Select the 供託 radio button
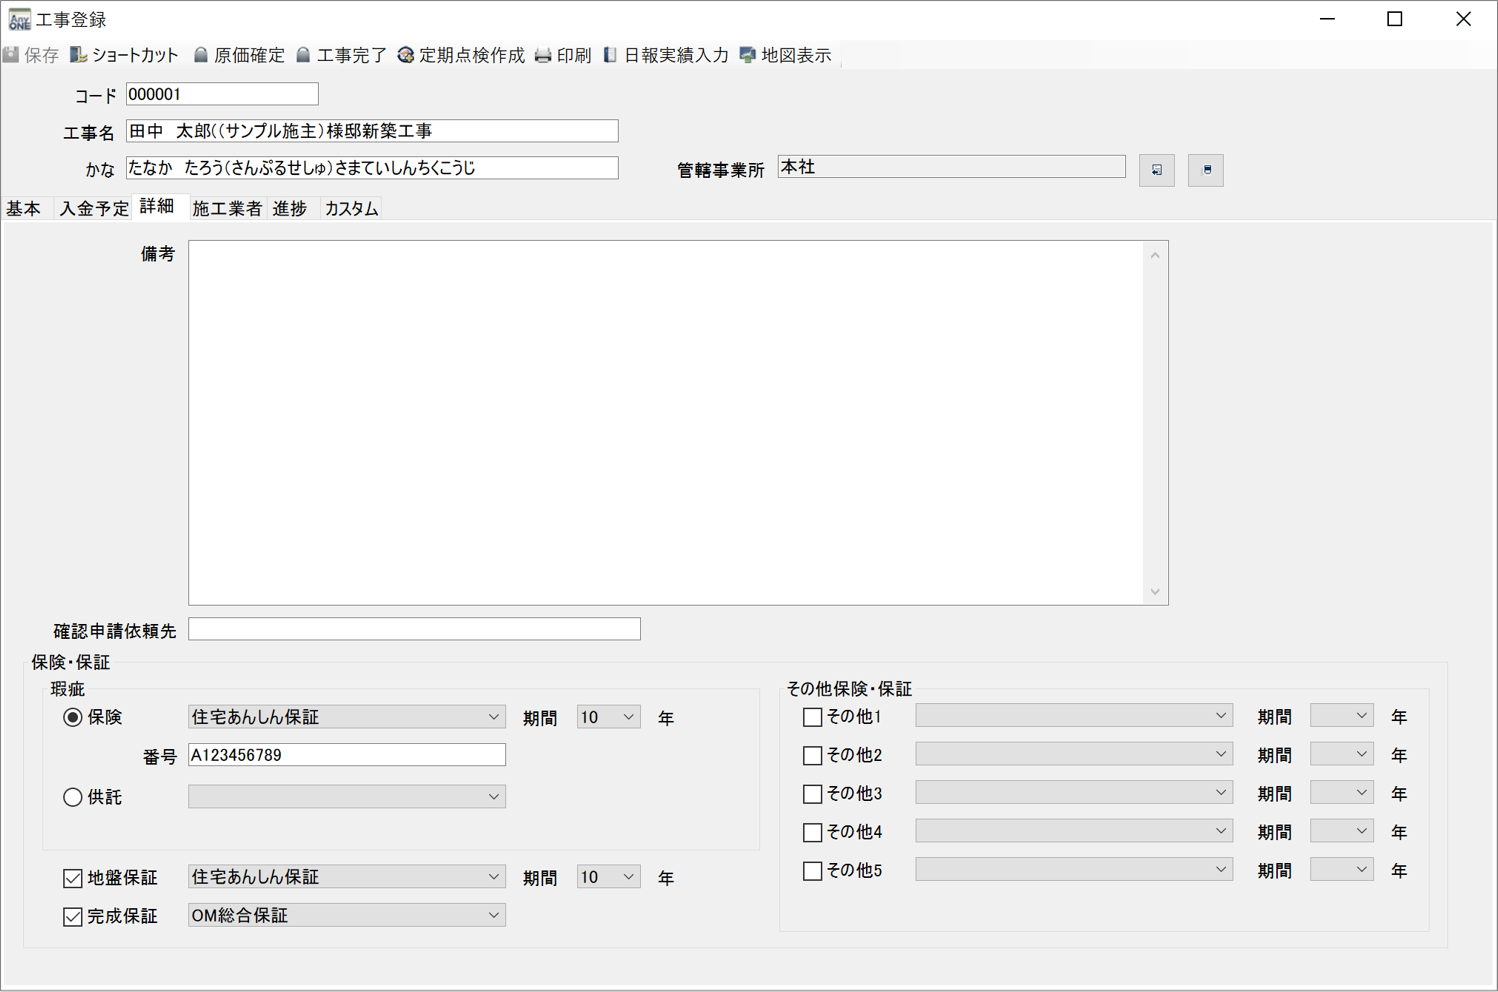The height and width of the screenshot is (992, 1498). point(72,797)
